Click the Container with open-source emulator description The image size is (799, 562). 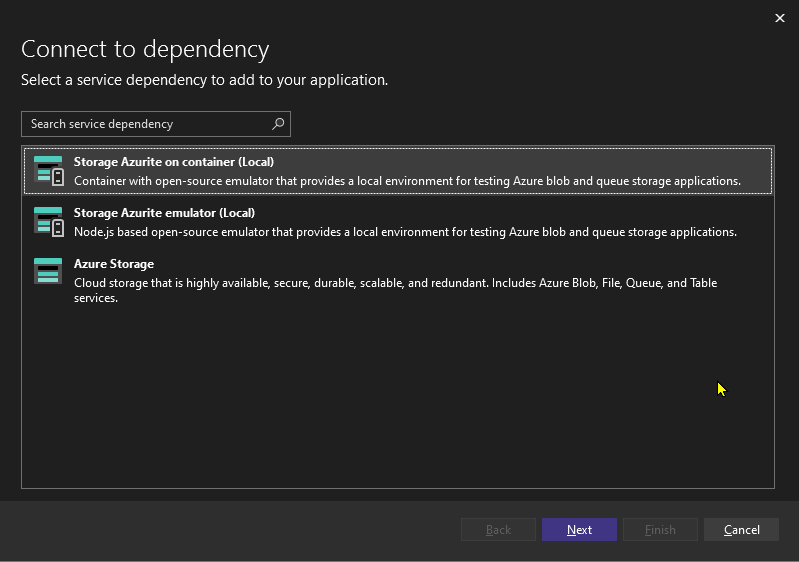coord(407,181)
